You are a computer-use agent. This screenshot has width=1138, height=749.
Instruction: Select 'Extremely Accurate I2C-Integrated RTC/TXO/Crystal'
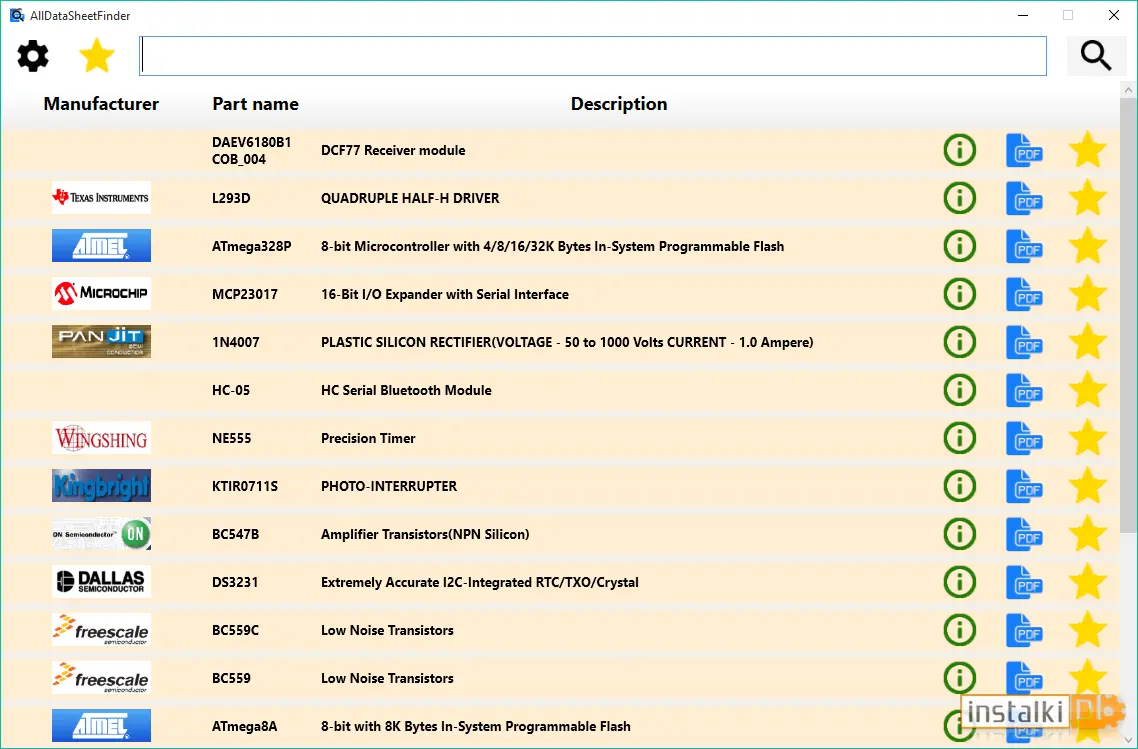(480, 582)
